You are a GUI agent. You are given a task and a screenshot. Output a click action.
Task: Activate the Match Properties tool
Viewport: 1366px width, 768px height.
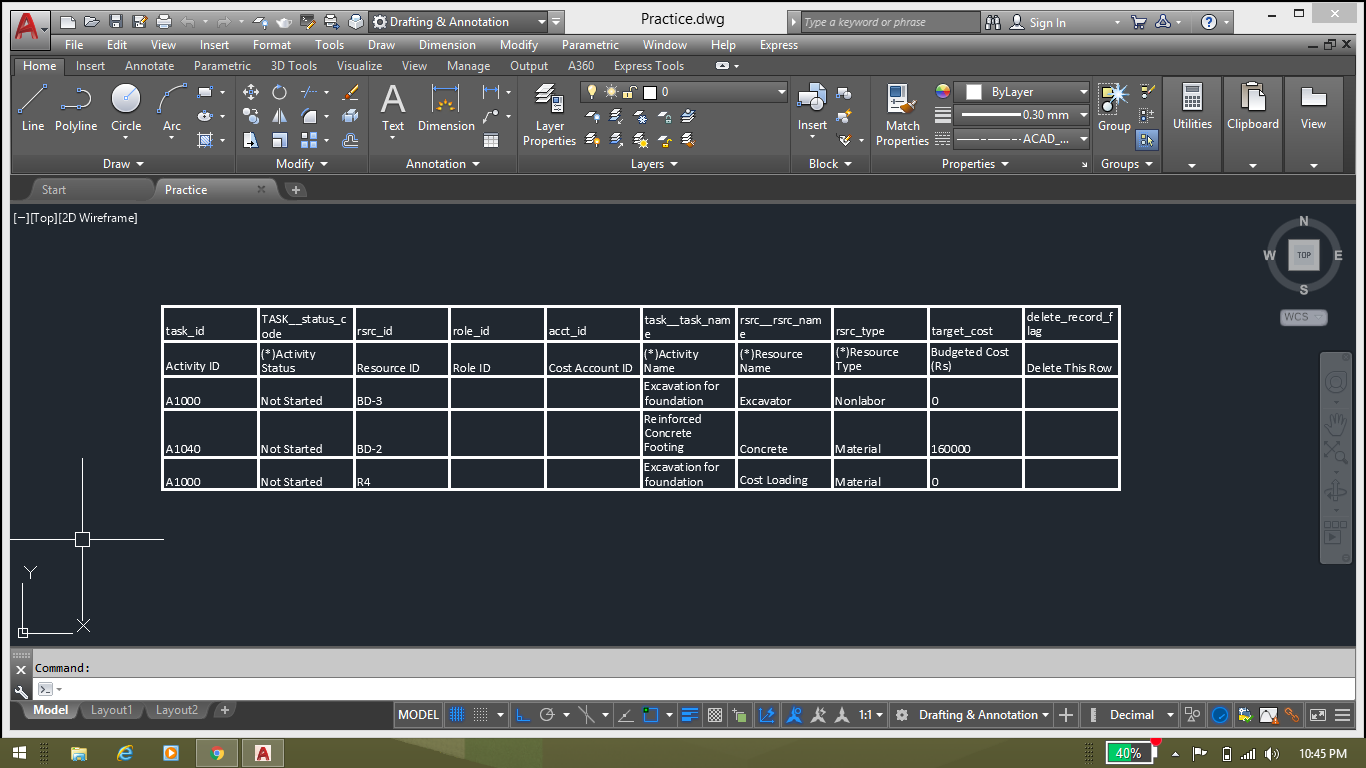(901, 113)
